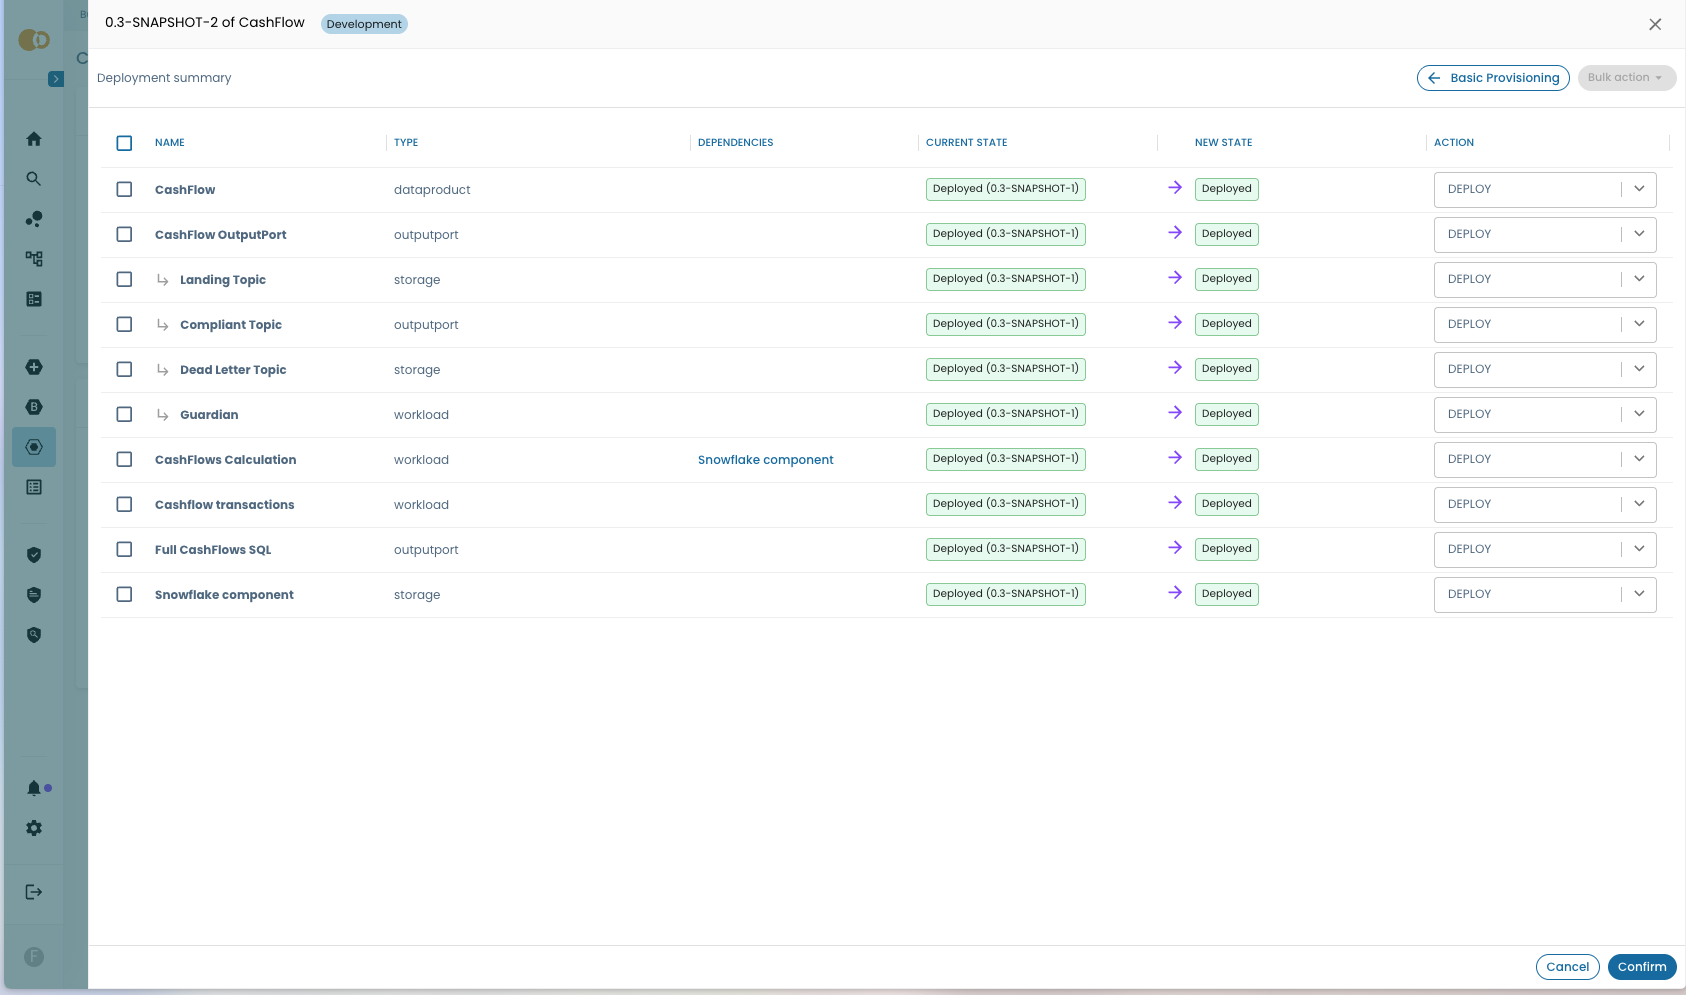The height and width of the screenshot is (995, 1686).
Task: Open the notifications bell icon
Action: [x=34, y=788]
